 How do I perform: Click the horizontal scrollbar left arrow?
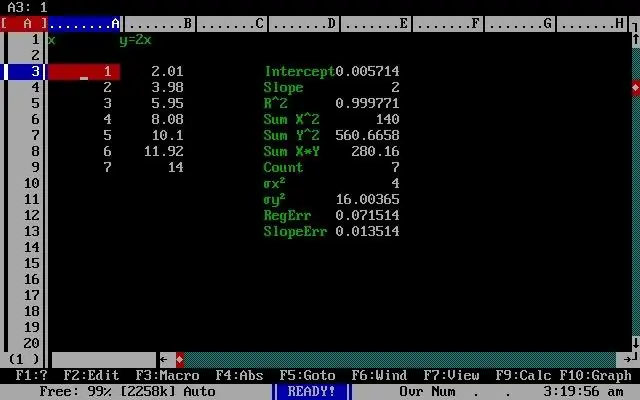point(164,360)
